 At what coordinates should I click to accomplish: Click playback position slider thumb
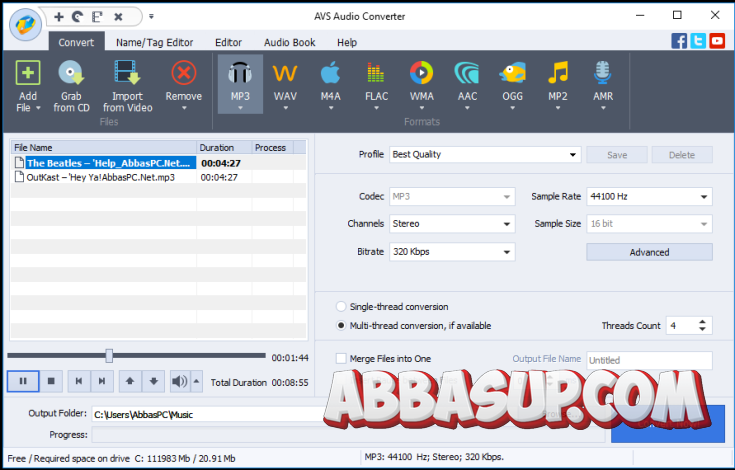pyautogui.click(x=109, y=356)
